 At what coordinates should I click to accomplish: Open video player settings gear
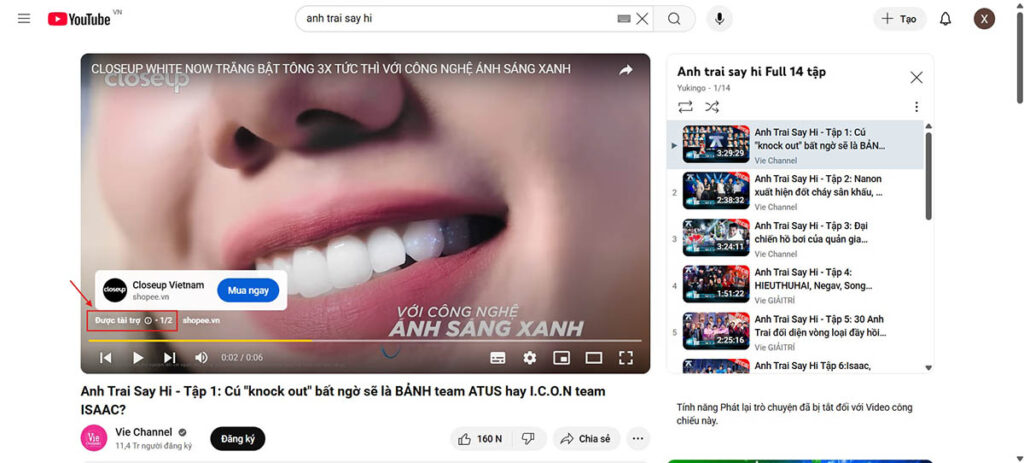click(529, 358)
